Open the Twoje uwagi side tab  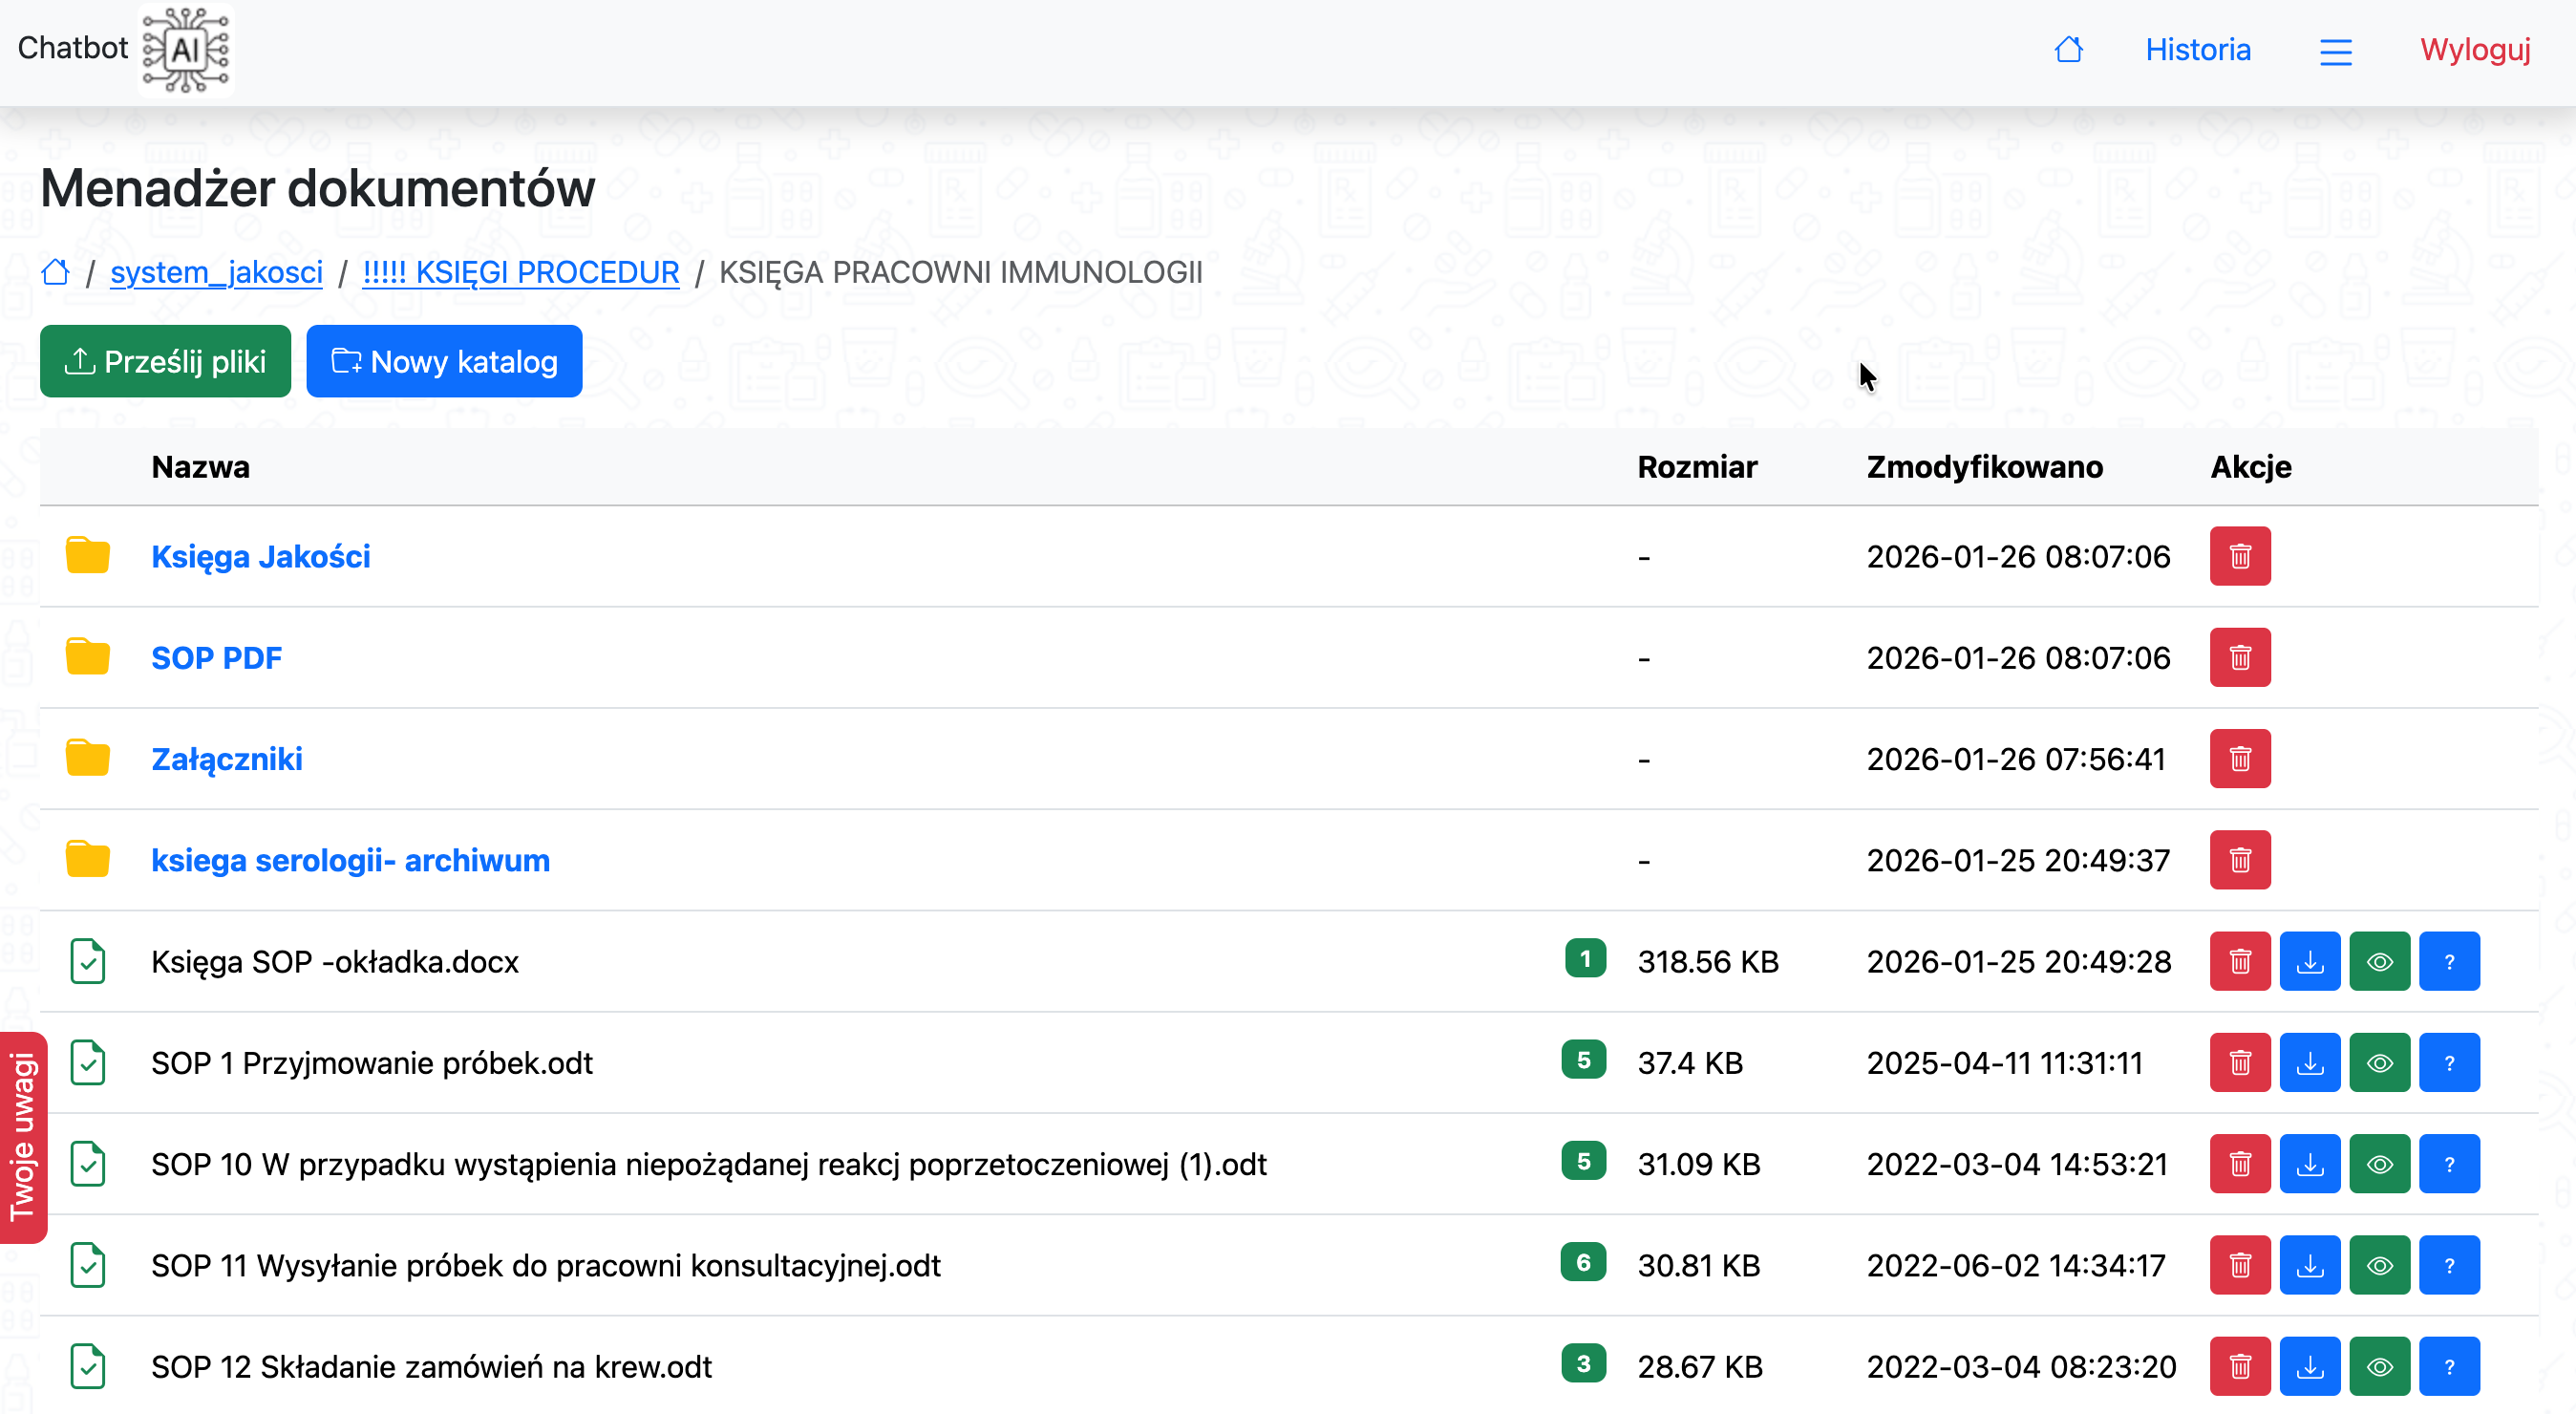pos(23,1137)
